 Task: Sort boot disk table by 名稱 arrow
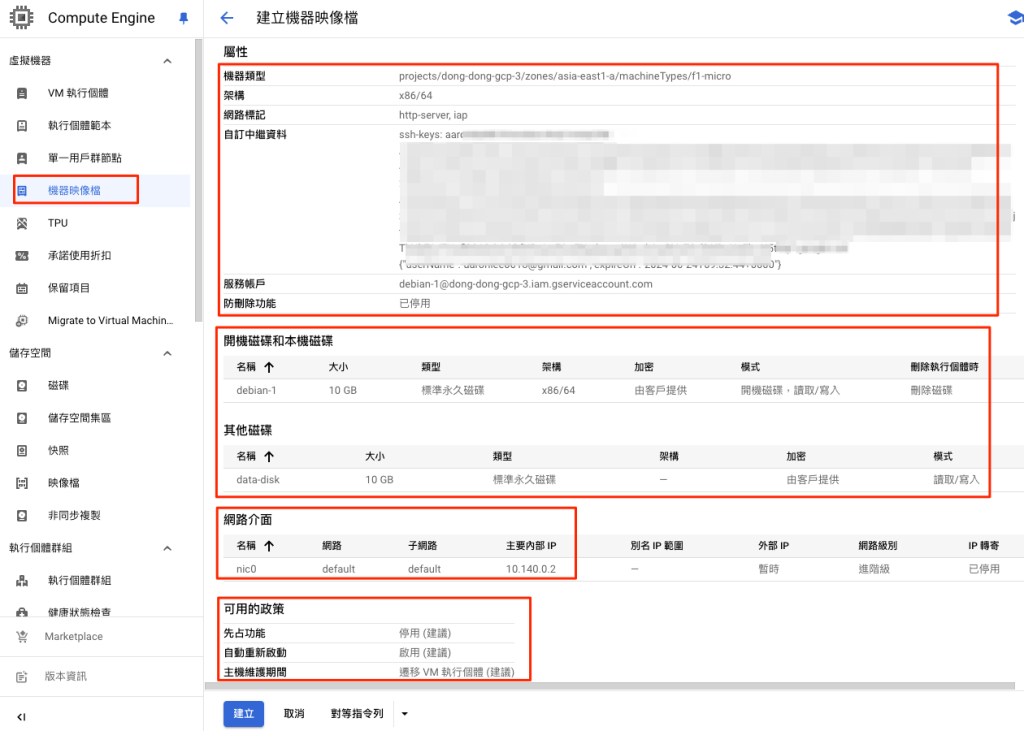point(269,367)
